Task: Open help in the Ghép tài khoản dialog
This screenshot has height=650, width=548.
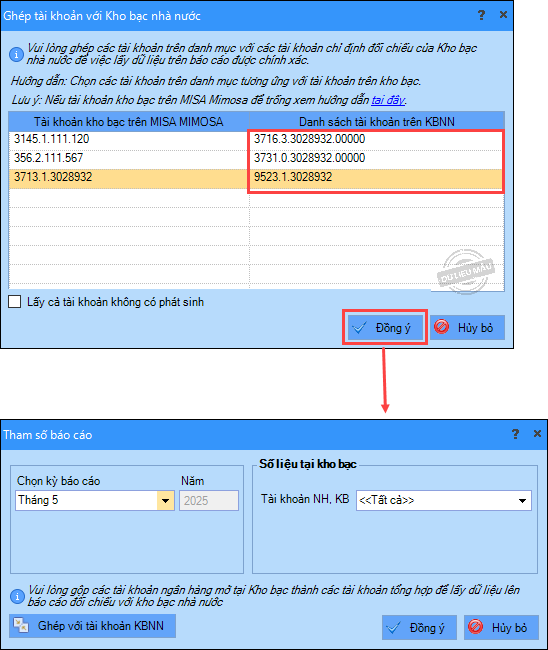Action: (481, 15)
